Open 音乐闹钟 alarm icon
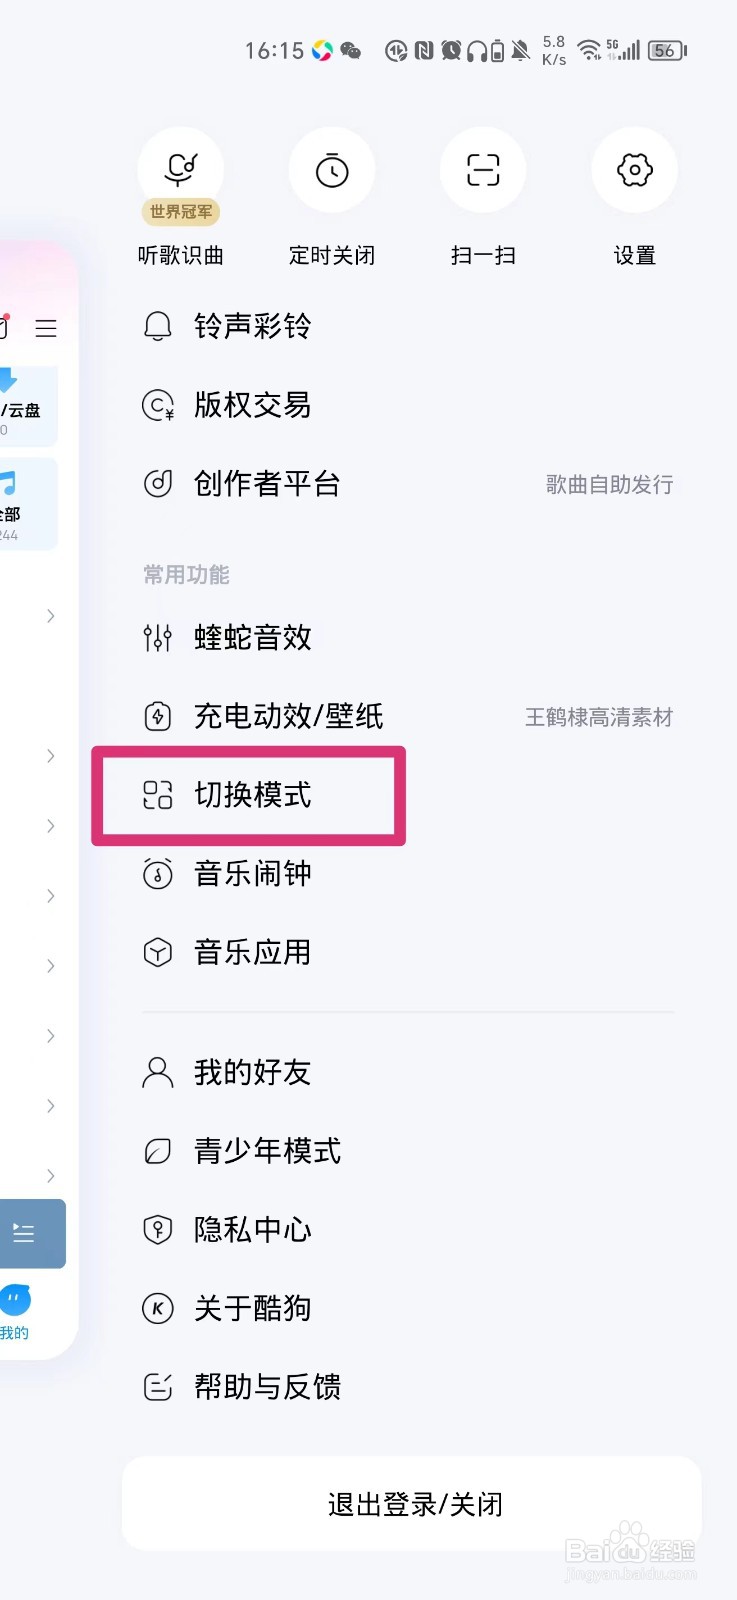The image size is (737, 1600). click(158, 874)
